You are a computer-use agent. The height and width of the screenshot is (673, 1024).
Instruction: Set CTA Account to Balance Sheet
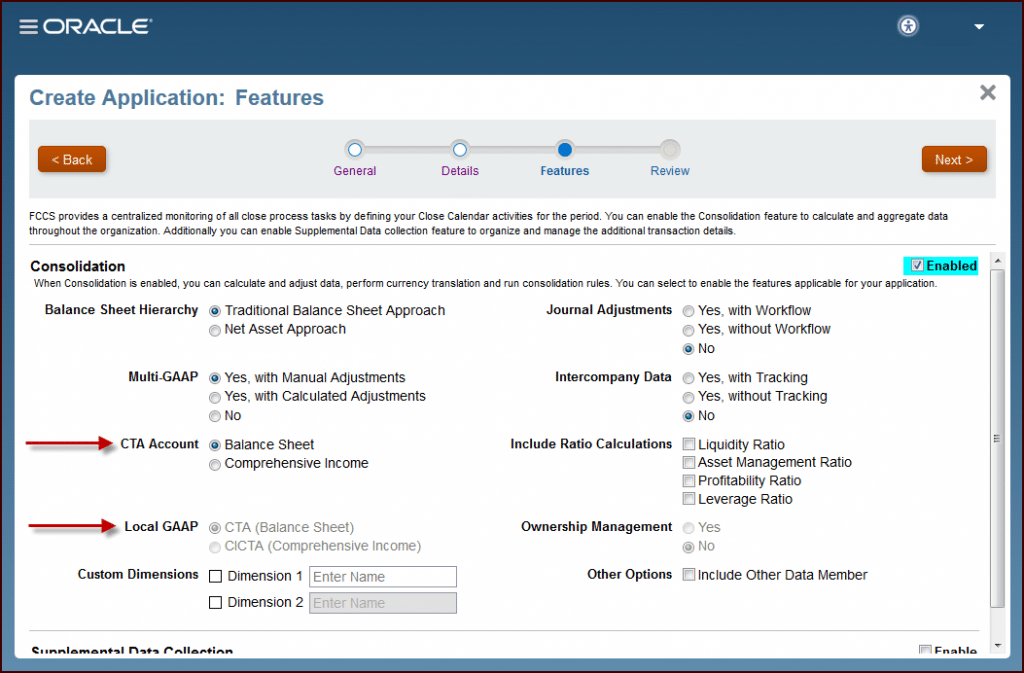[x=214, y=445]
